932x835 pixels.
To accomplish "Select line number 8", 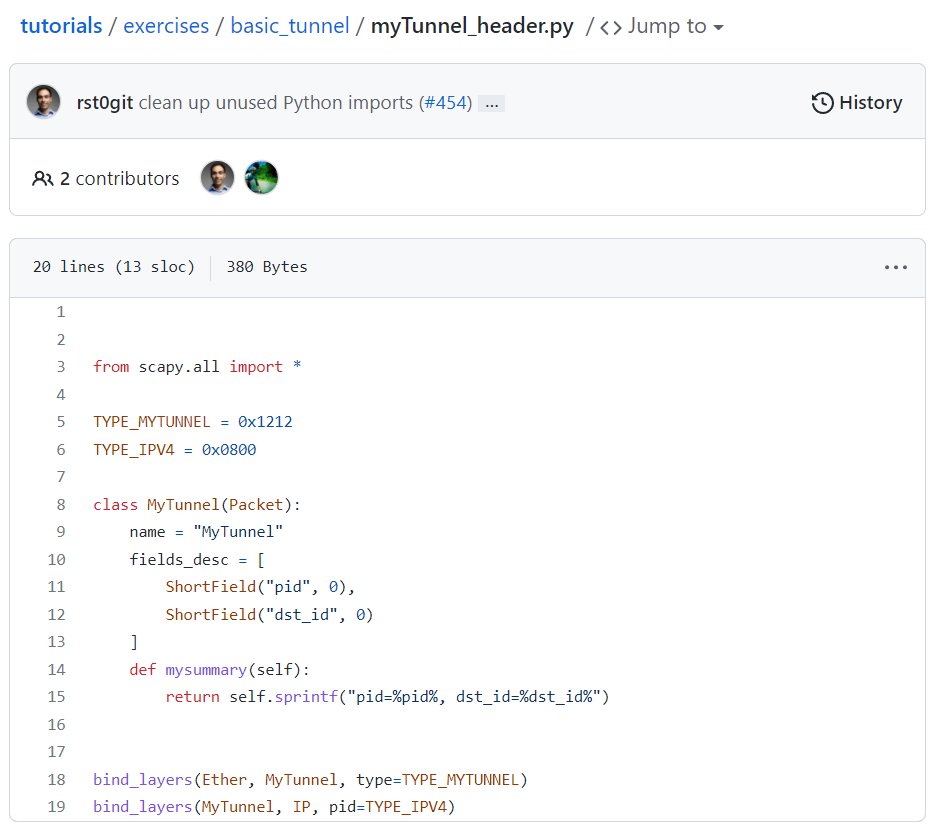I will [61, 505].
